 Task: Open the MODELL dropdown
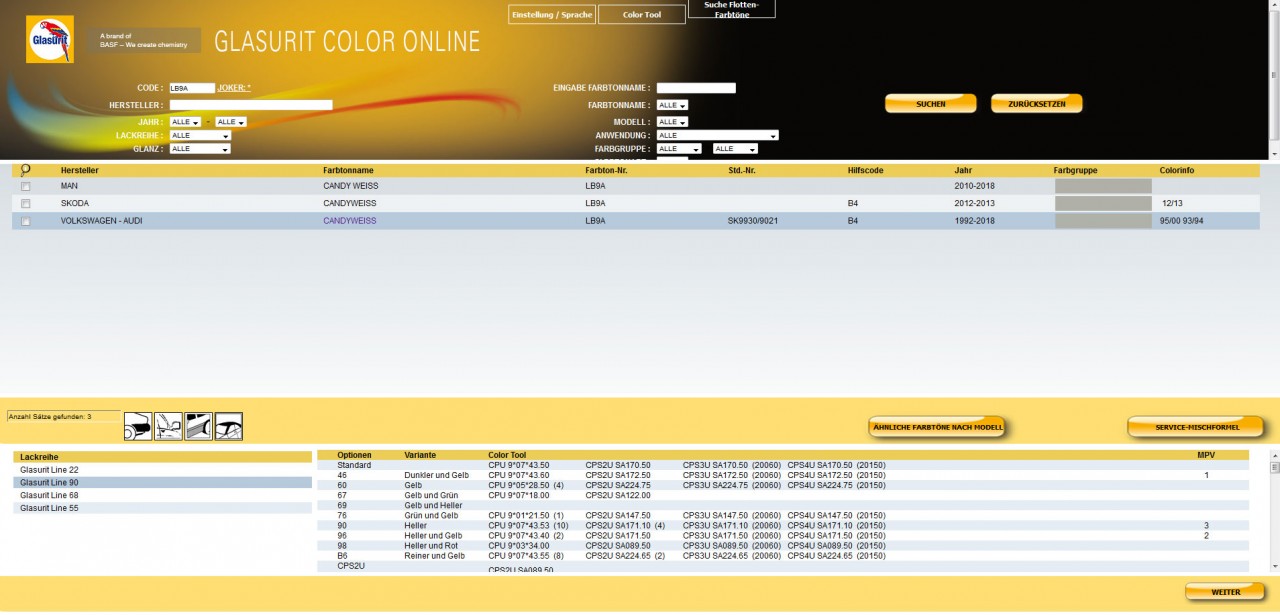click(672, 122)
